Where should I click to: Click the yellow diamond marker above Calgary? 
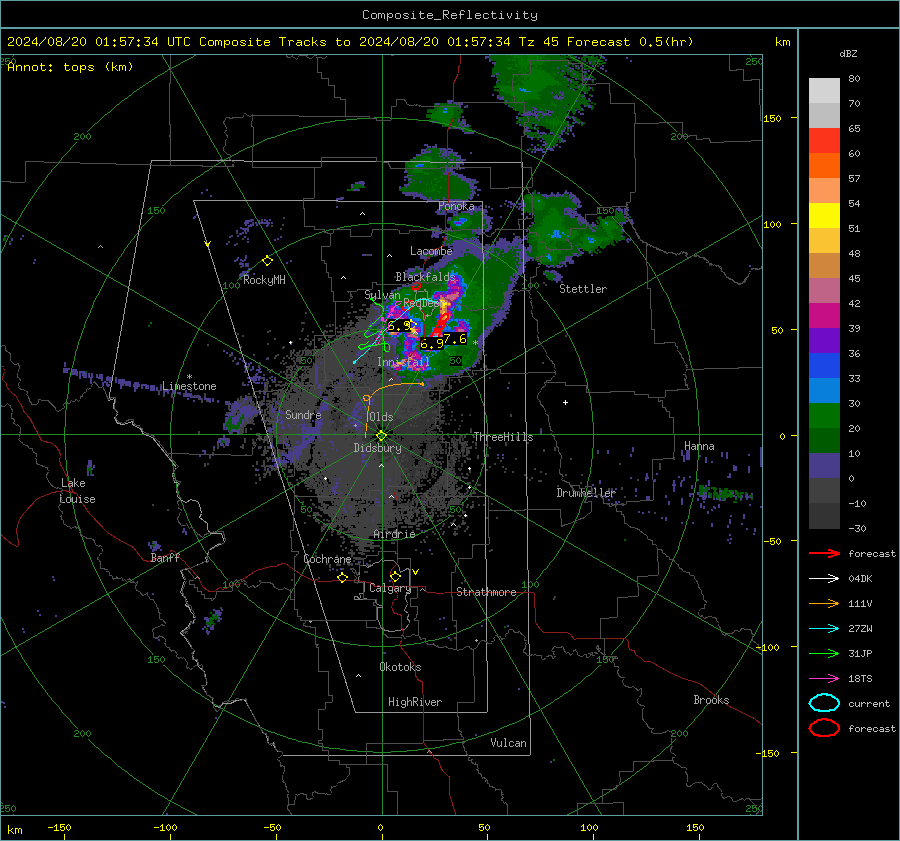(x=395, y=576)
